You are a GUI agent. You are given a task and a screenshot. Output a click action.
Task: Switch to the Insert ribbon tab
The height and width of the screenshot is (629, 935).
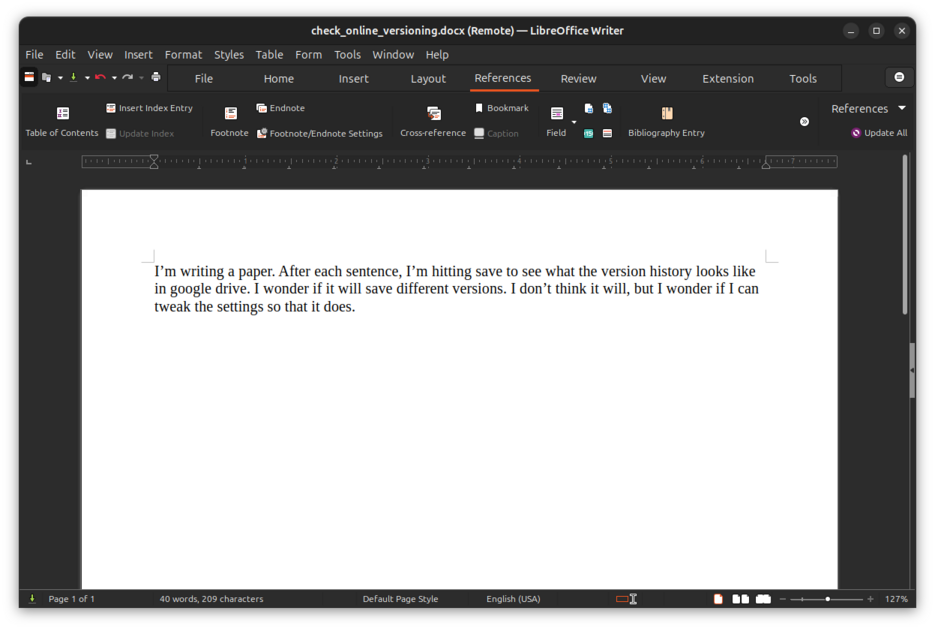click(x=354, y=79)
